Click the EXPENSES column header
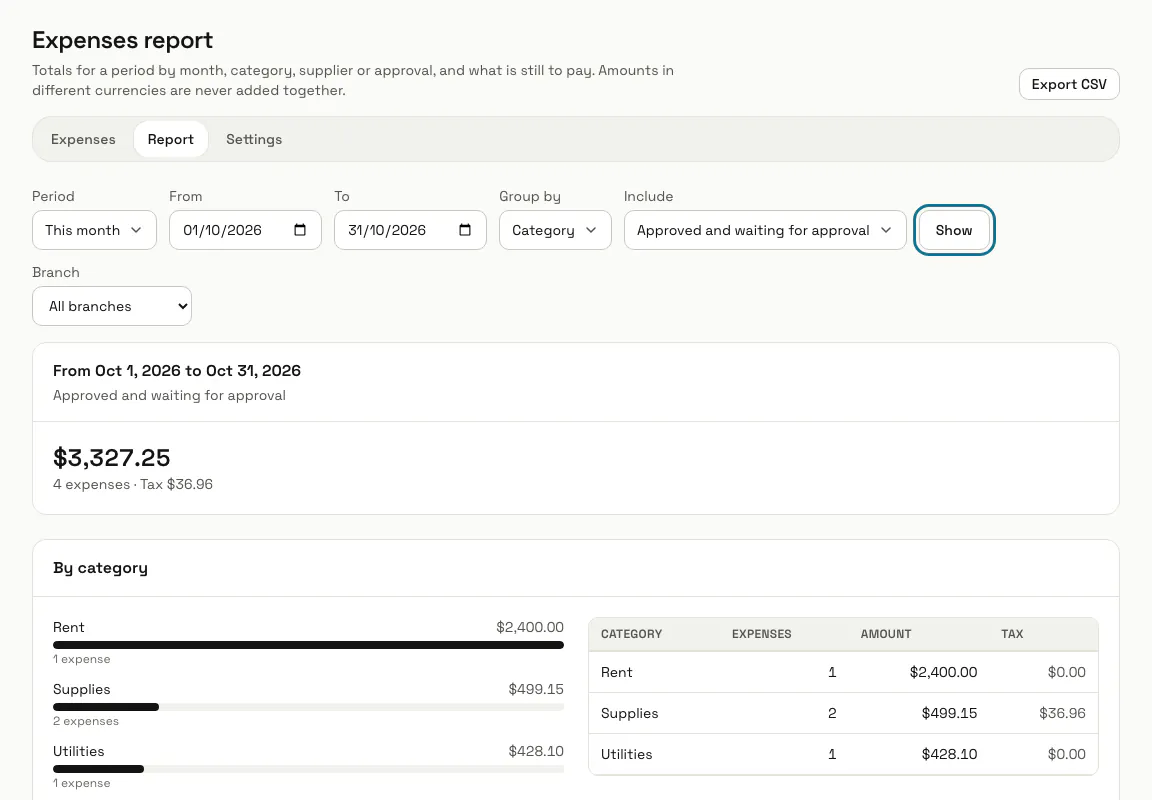 (x=761, y=634)
